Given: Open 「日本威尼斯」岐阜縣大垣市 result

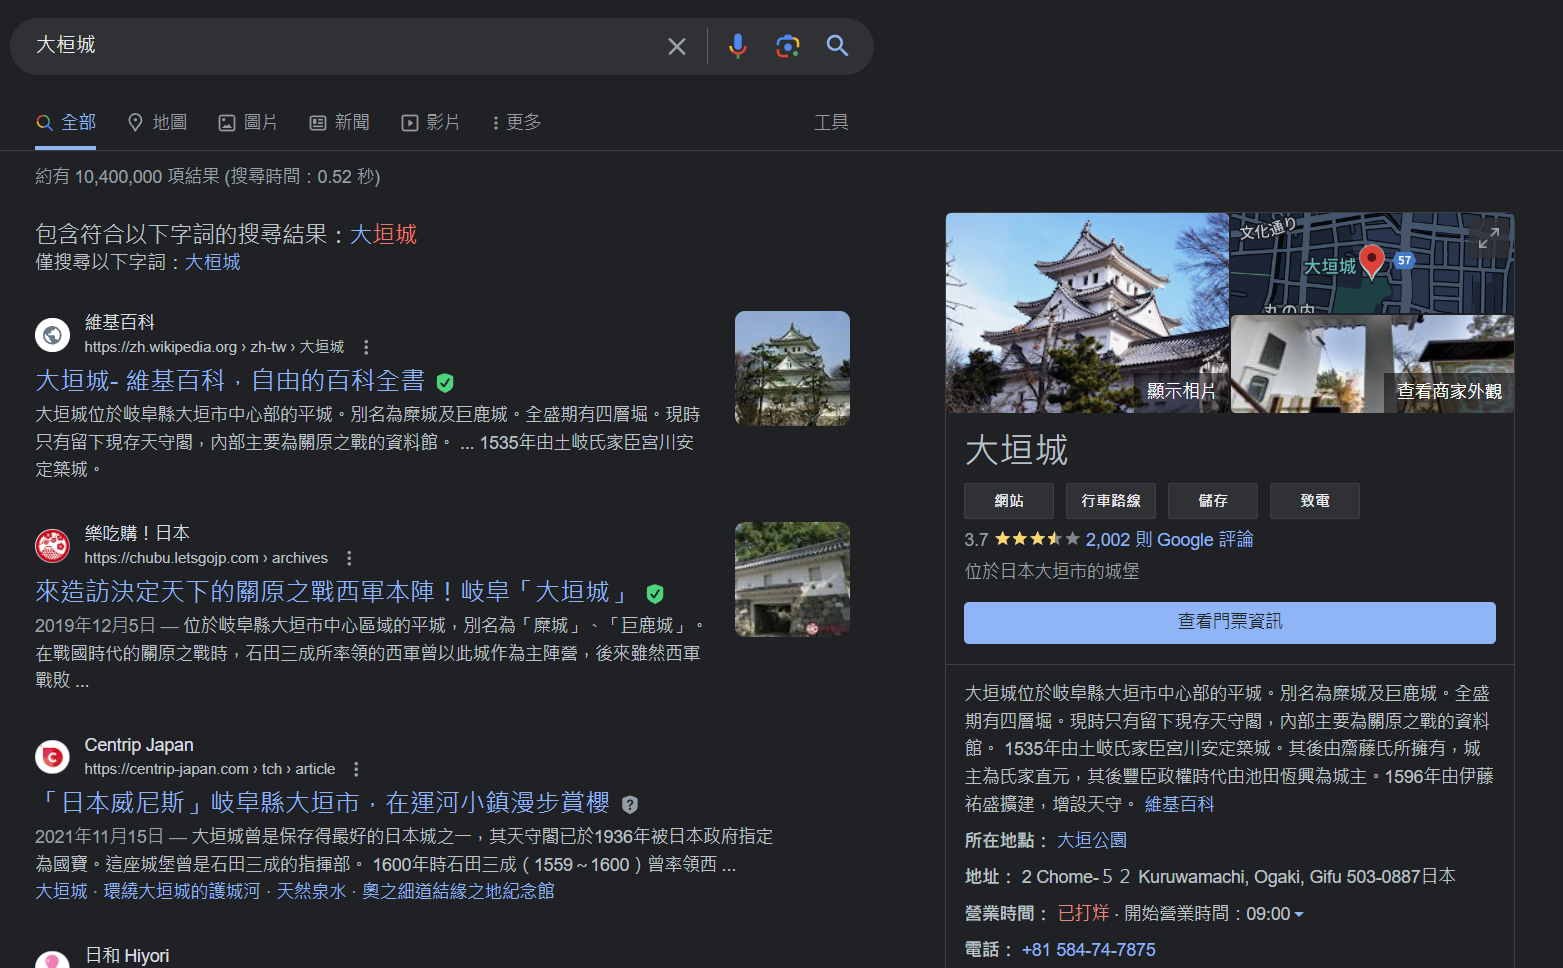Looking at the screenshot, I should coord(323,803).
